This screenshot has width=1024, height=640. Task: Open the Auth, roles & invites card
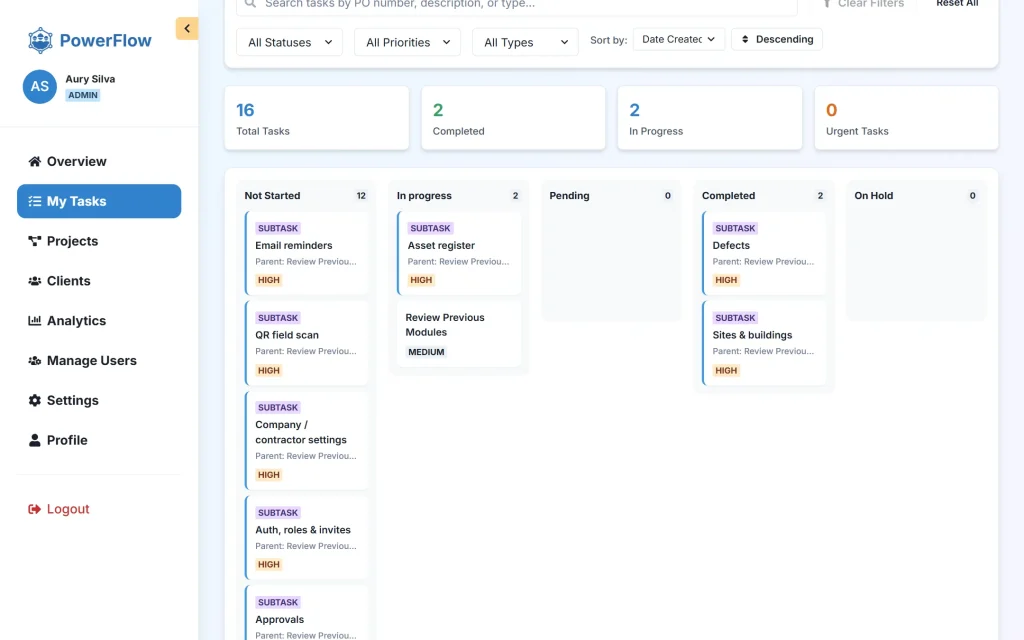click(x=307, y=537)
